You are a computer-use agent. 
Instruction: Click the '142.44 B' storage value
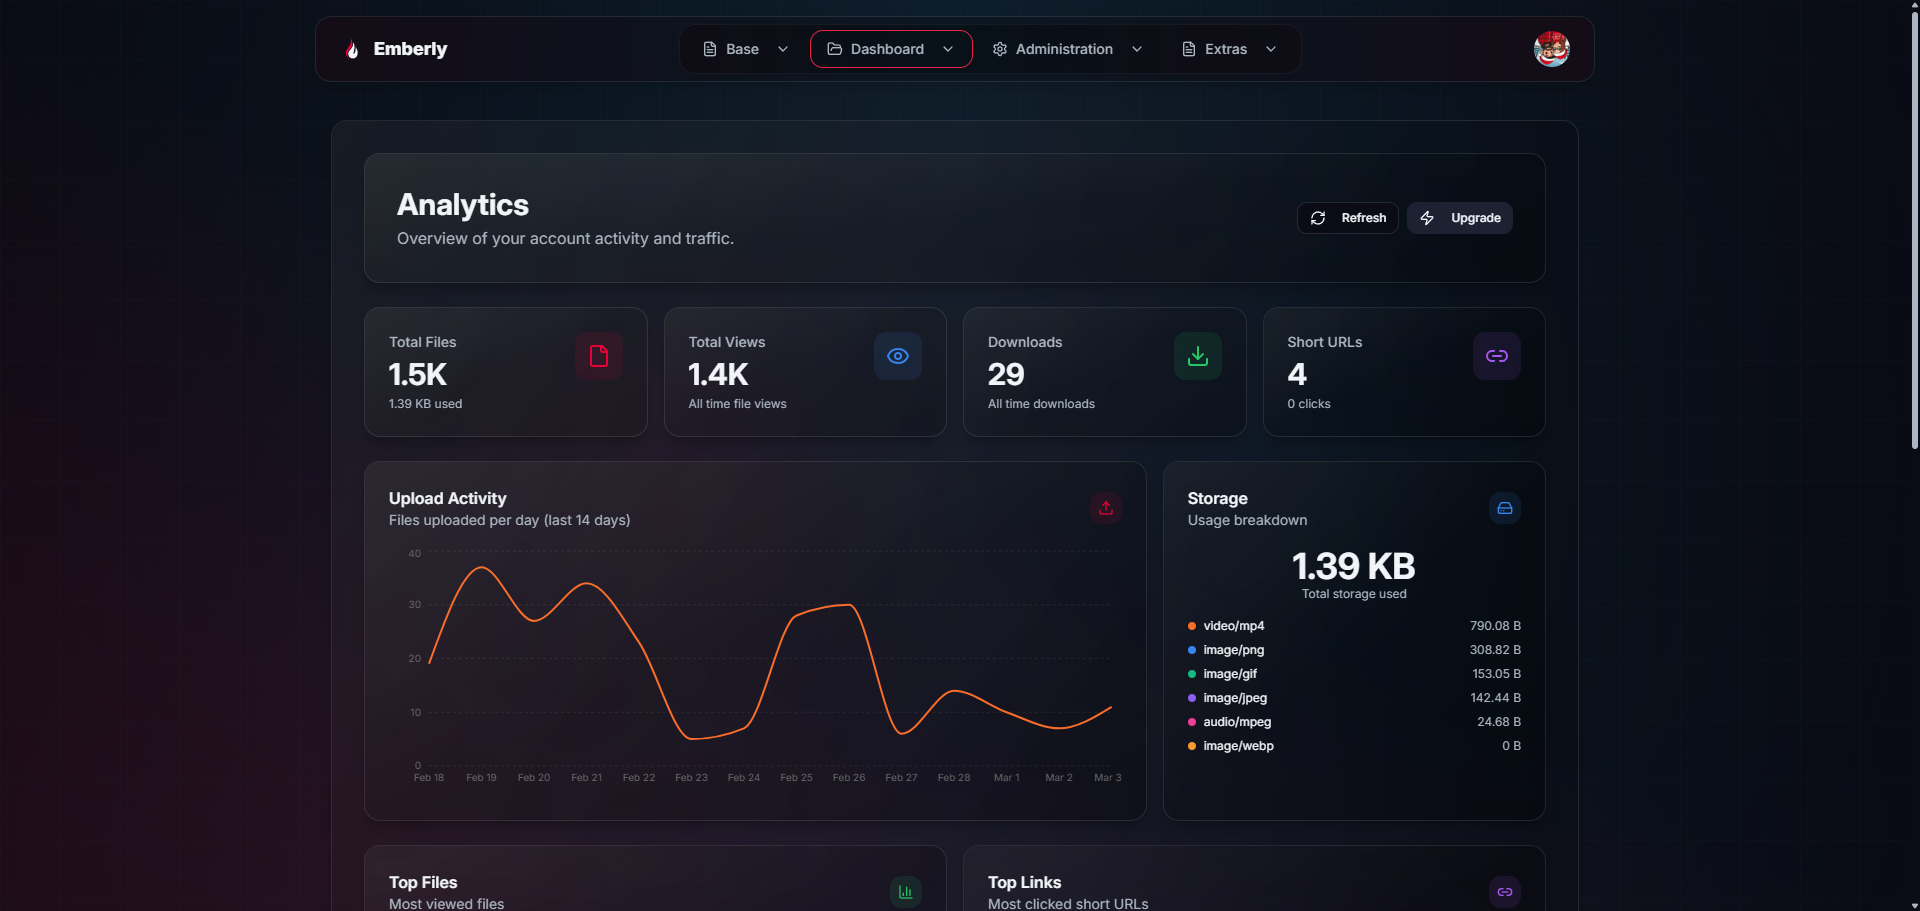tap(1496, 698)
